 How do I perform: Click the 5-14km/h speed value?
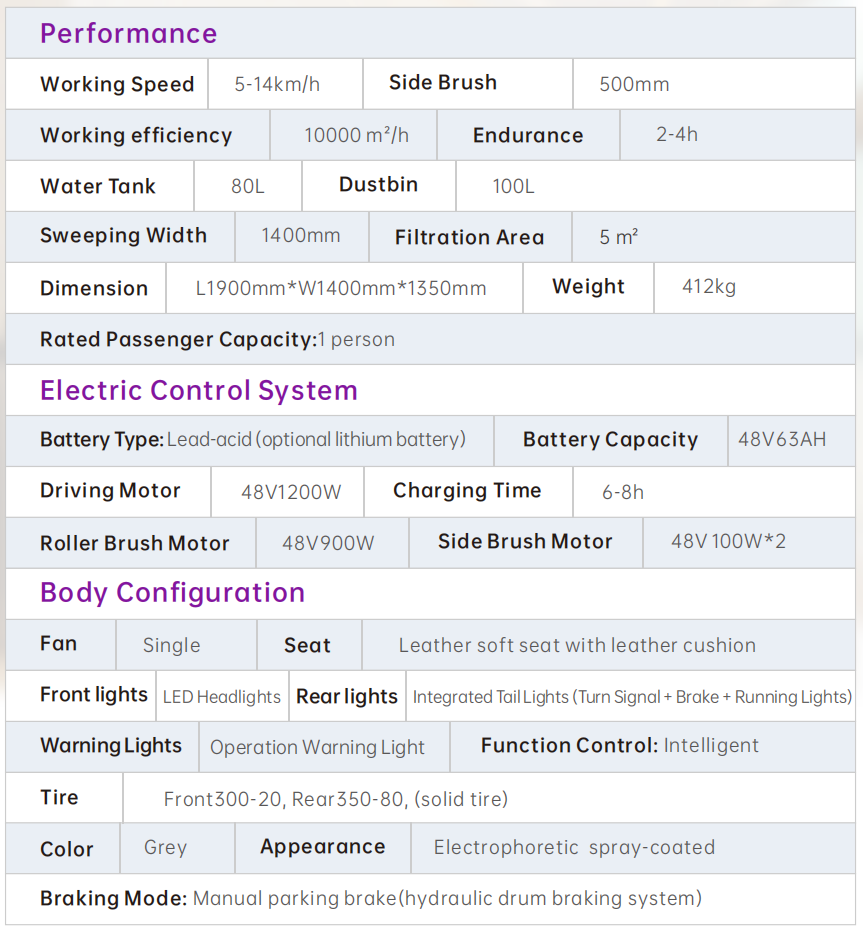point(277,84)
